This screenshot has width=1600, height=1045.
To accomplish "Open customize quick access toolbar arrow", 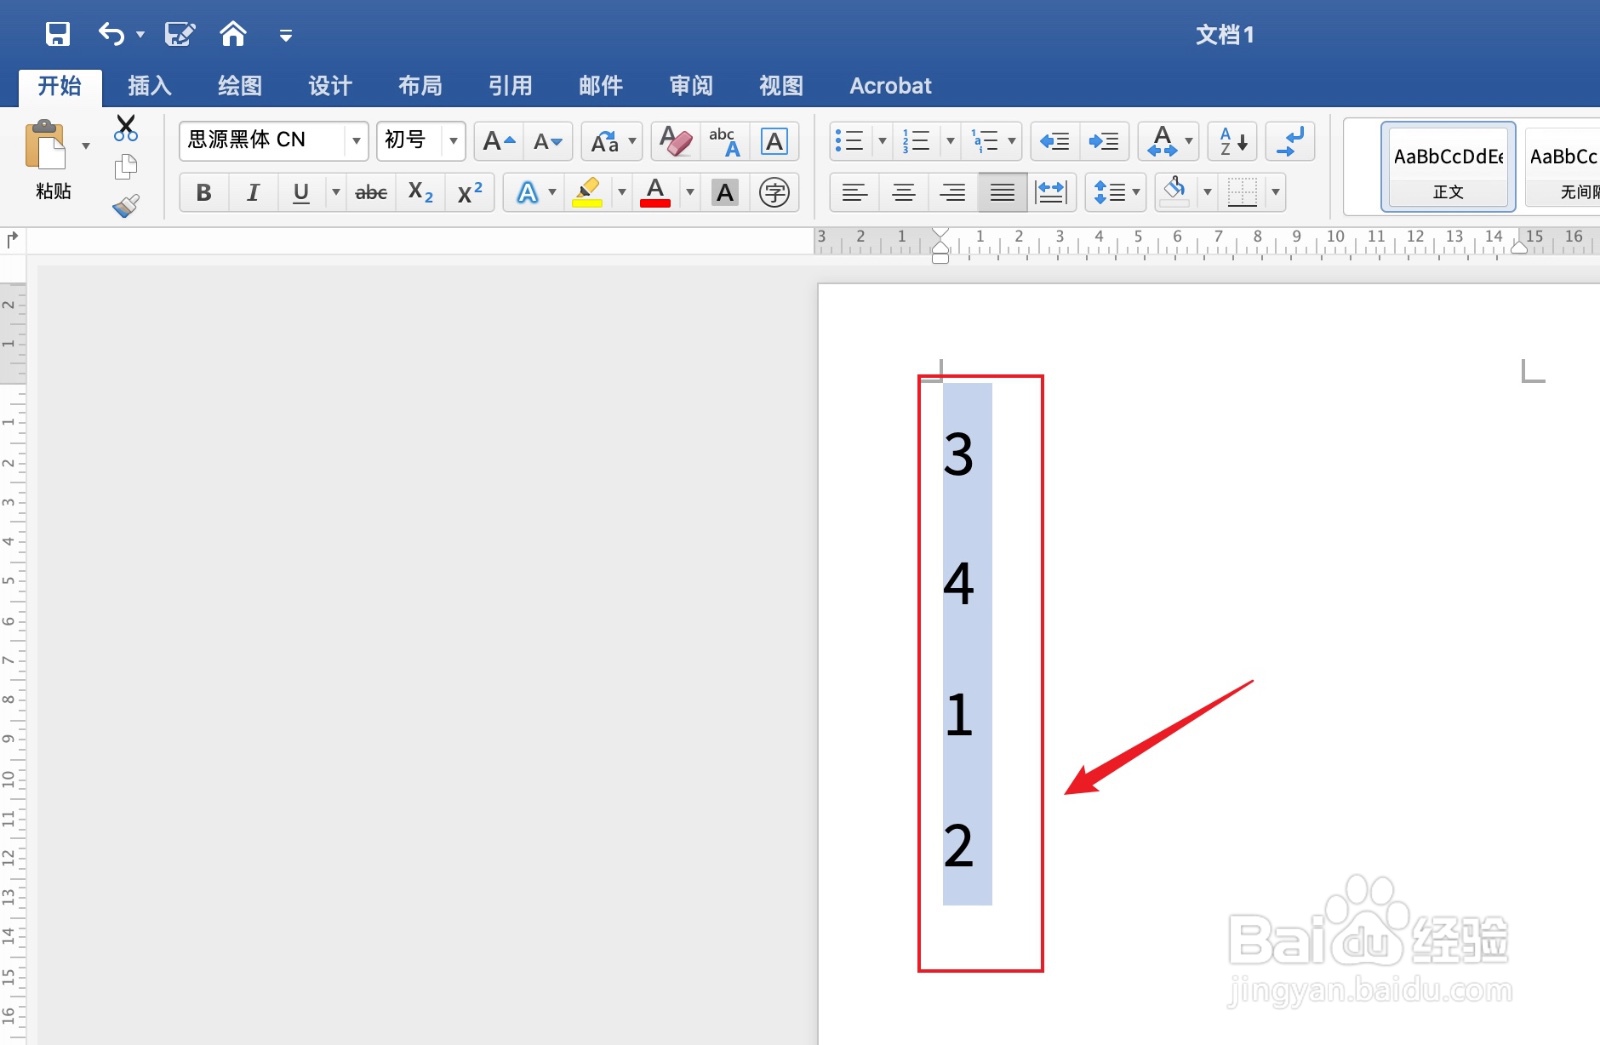I will pyautogui.click(x=286, y=36).
